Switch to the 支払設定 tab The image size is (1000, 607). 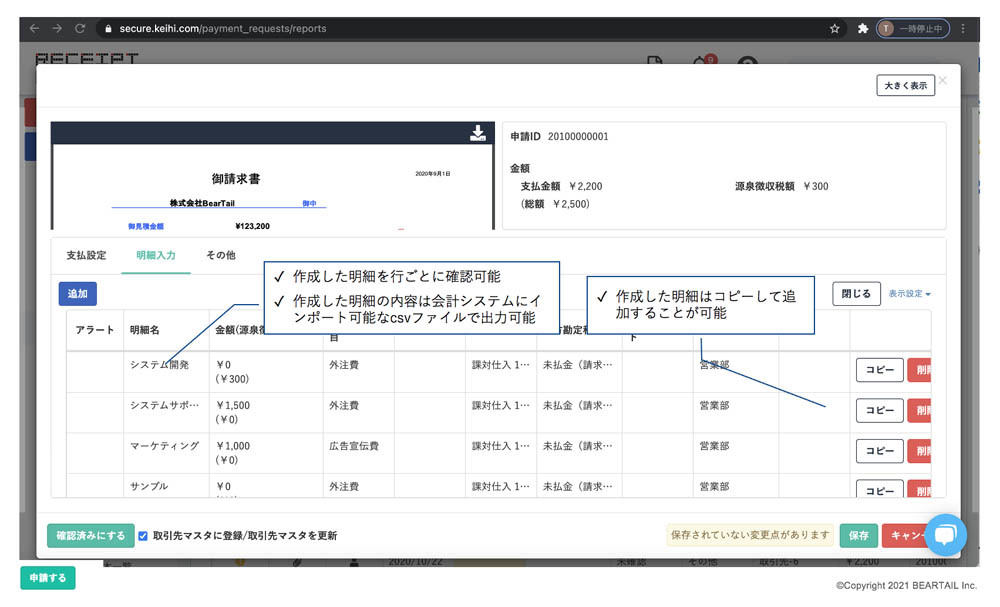(86, 255)
